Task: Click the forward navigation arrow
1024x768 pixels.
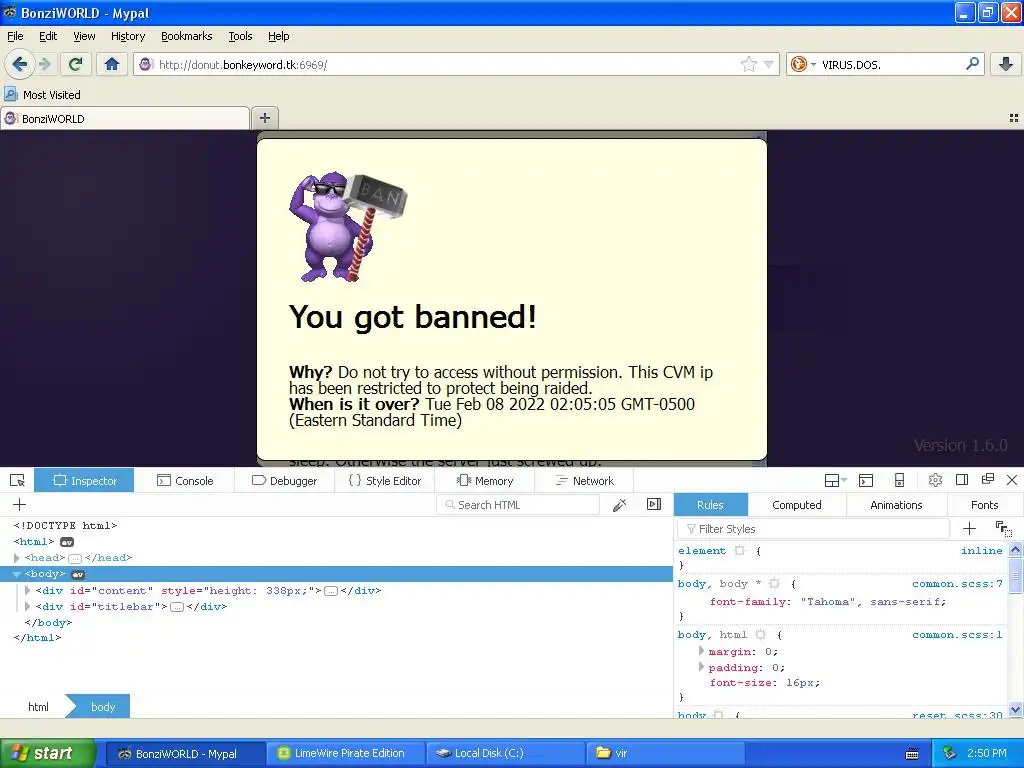Action: pyautogui.click(x=44, y=64)
